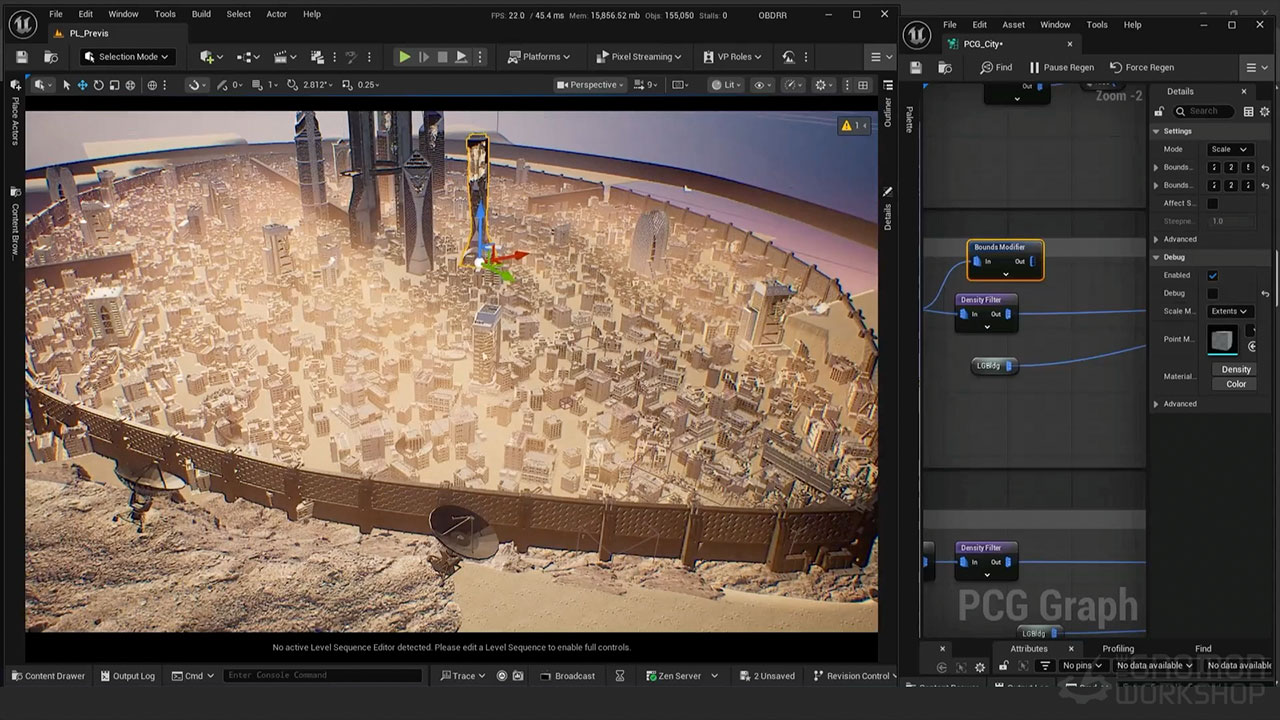Click the Stop simulation button

tap(442, 57)
